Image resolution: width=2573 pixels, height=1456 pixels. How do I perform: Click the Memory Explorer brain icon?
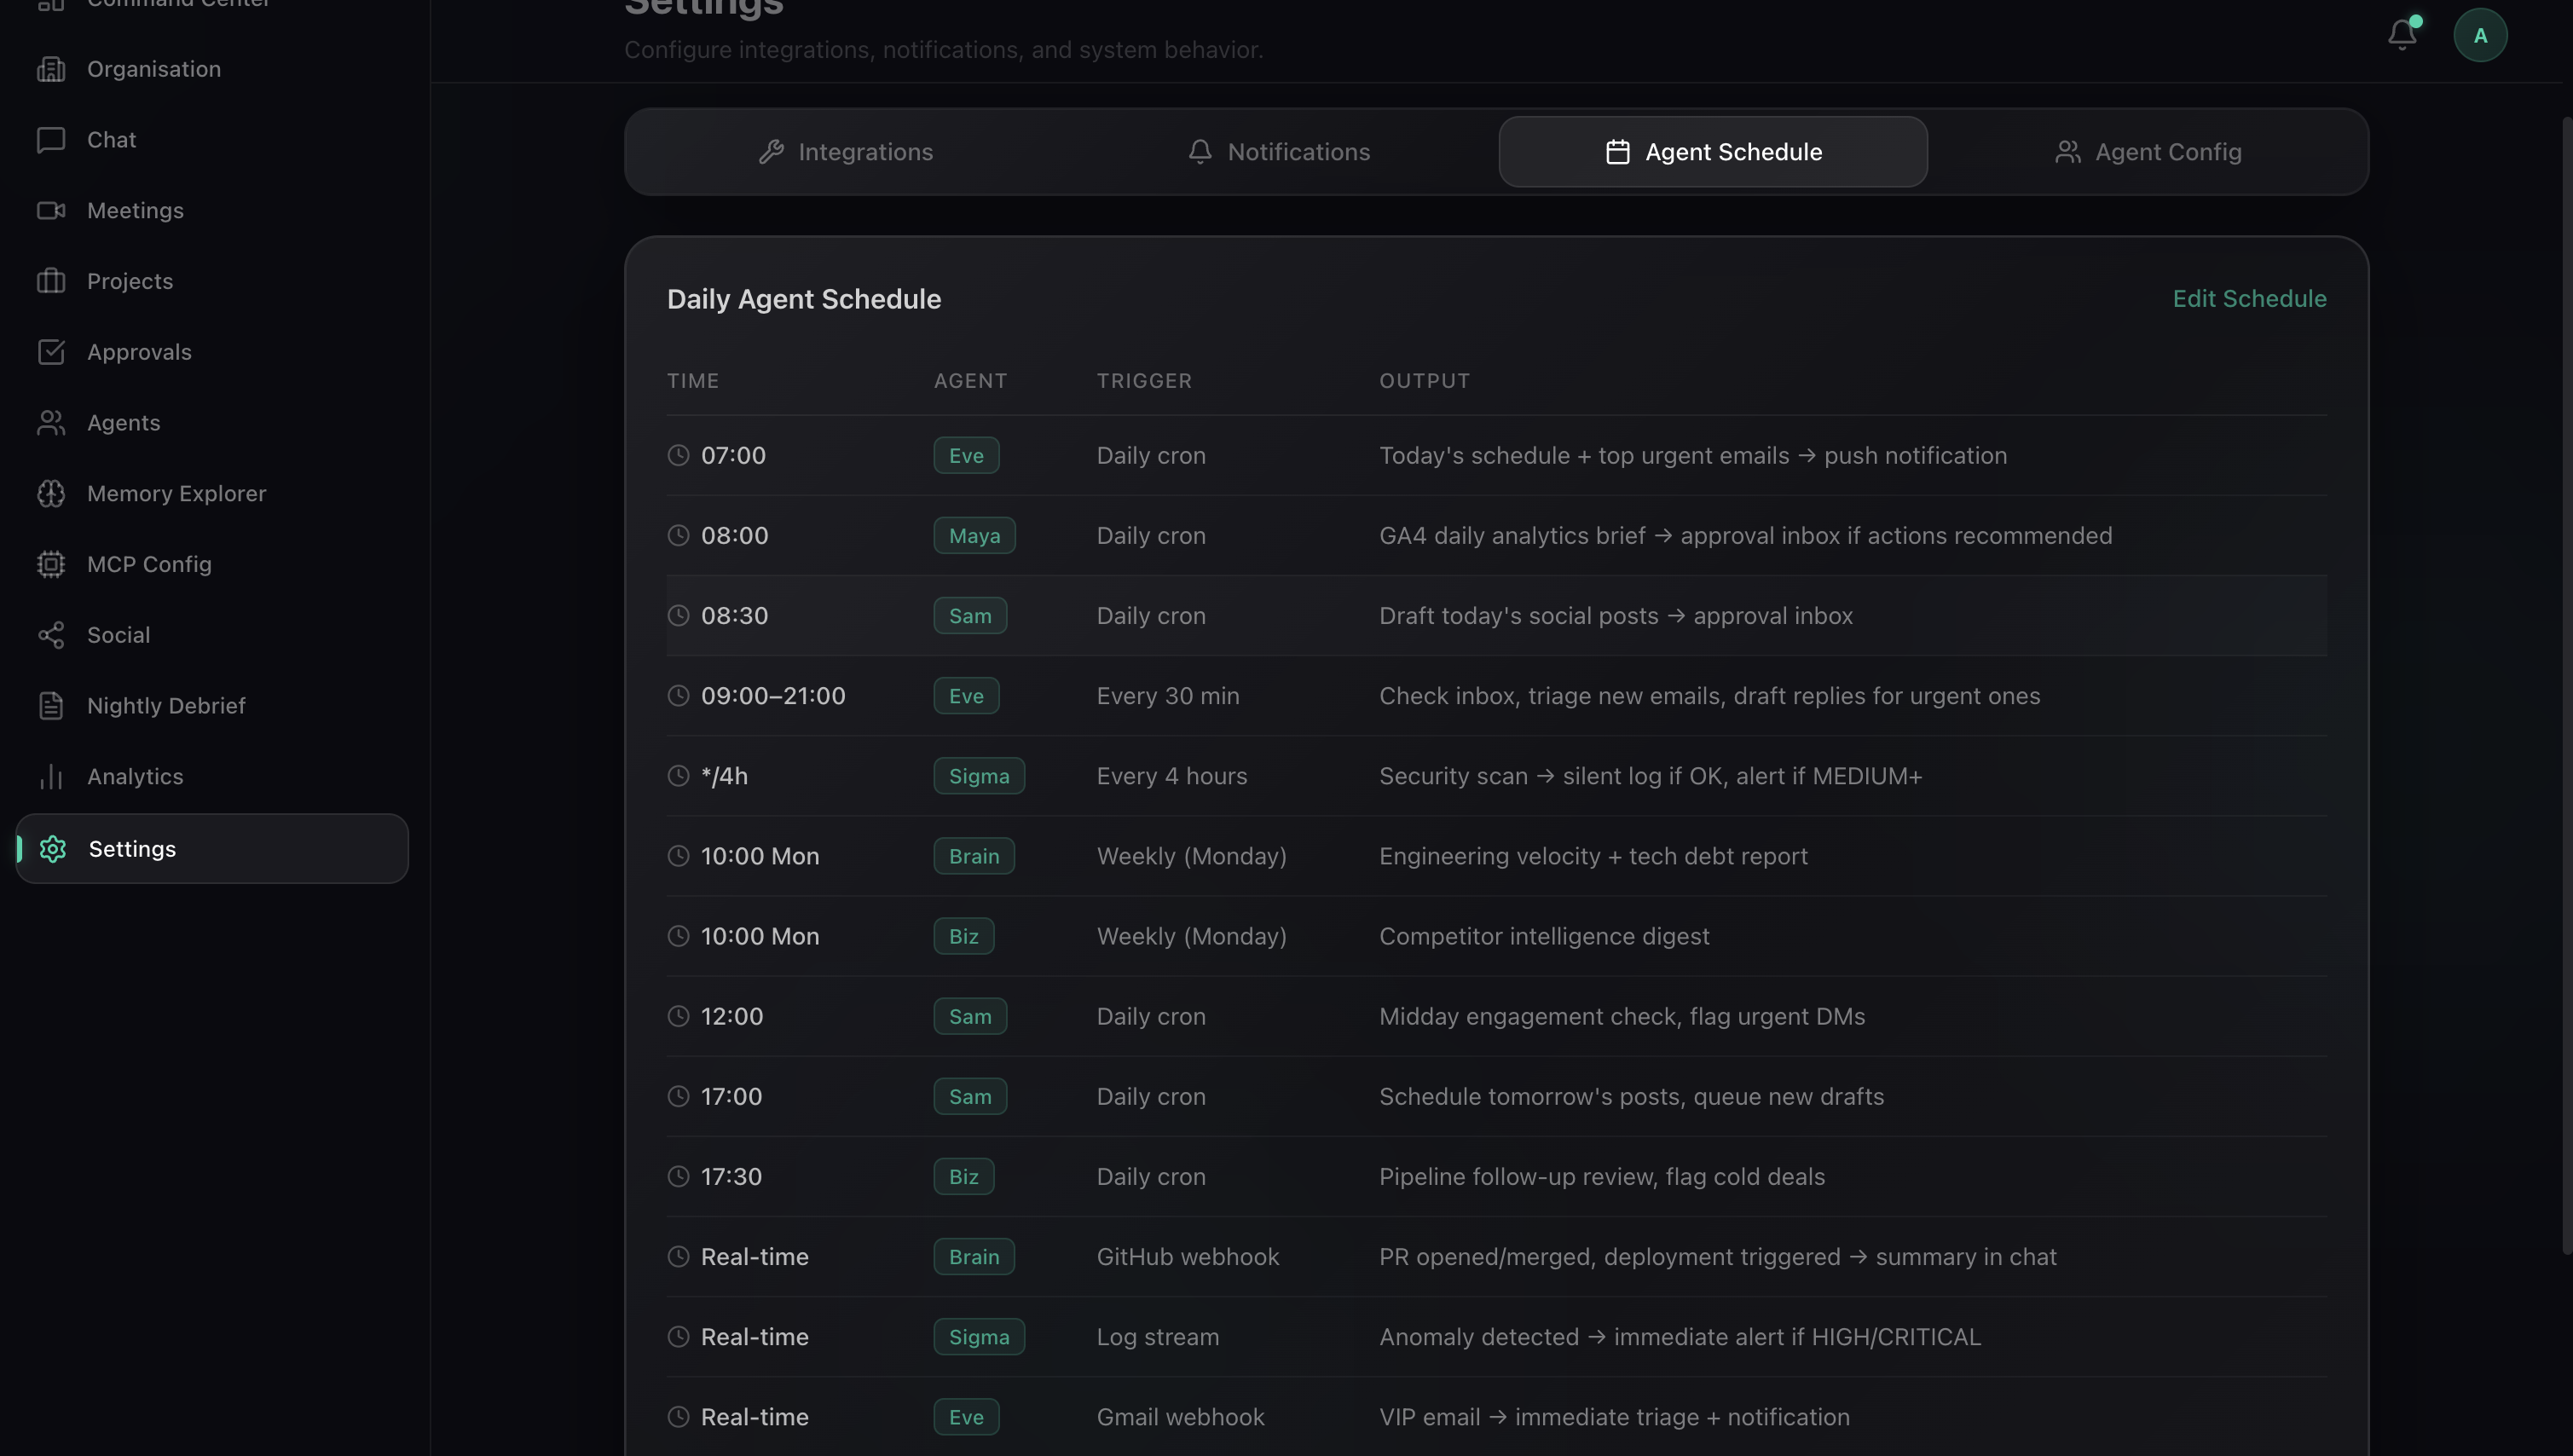pos(51,493)
